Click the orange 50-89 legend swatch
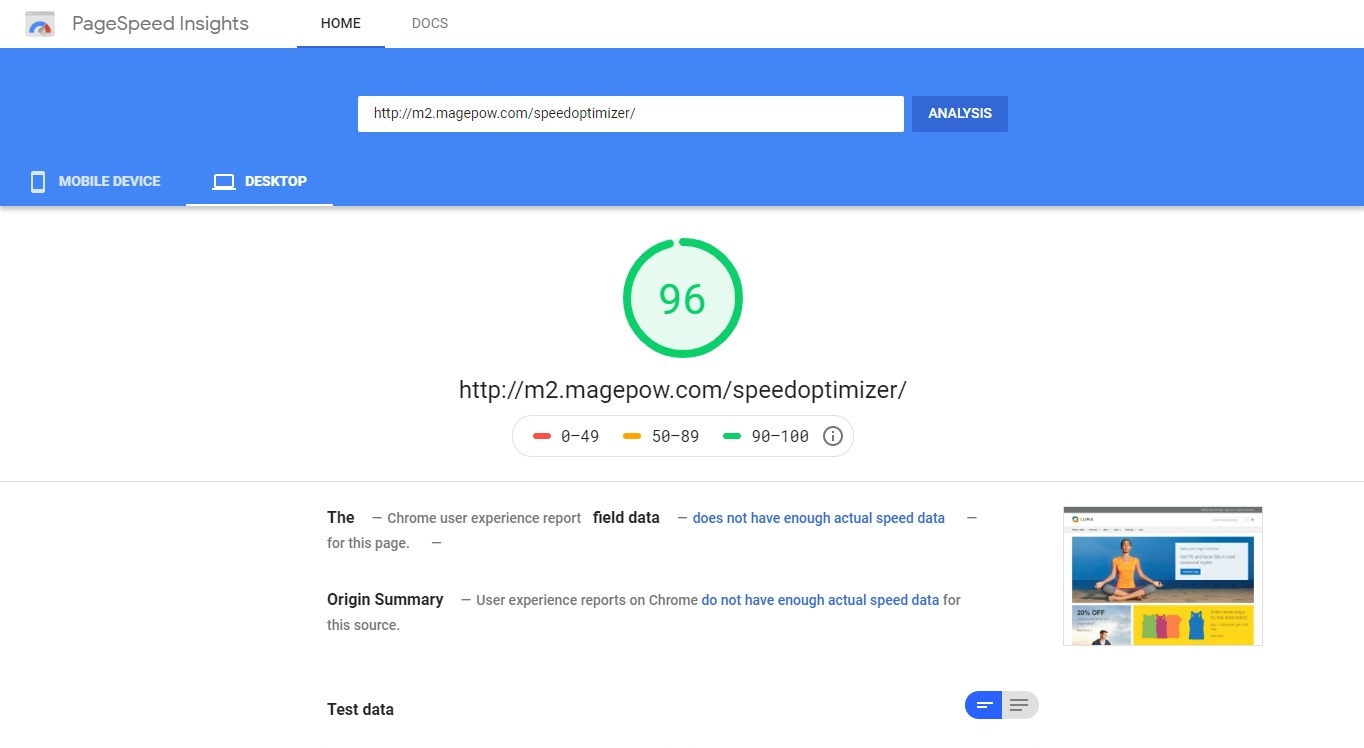1364x748 pixels. [632, 436]
